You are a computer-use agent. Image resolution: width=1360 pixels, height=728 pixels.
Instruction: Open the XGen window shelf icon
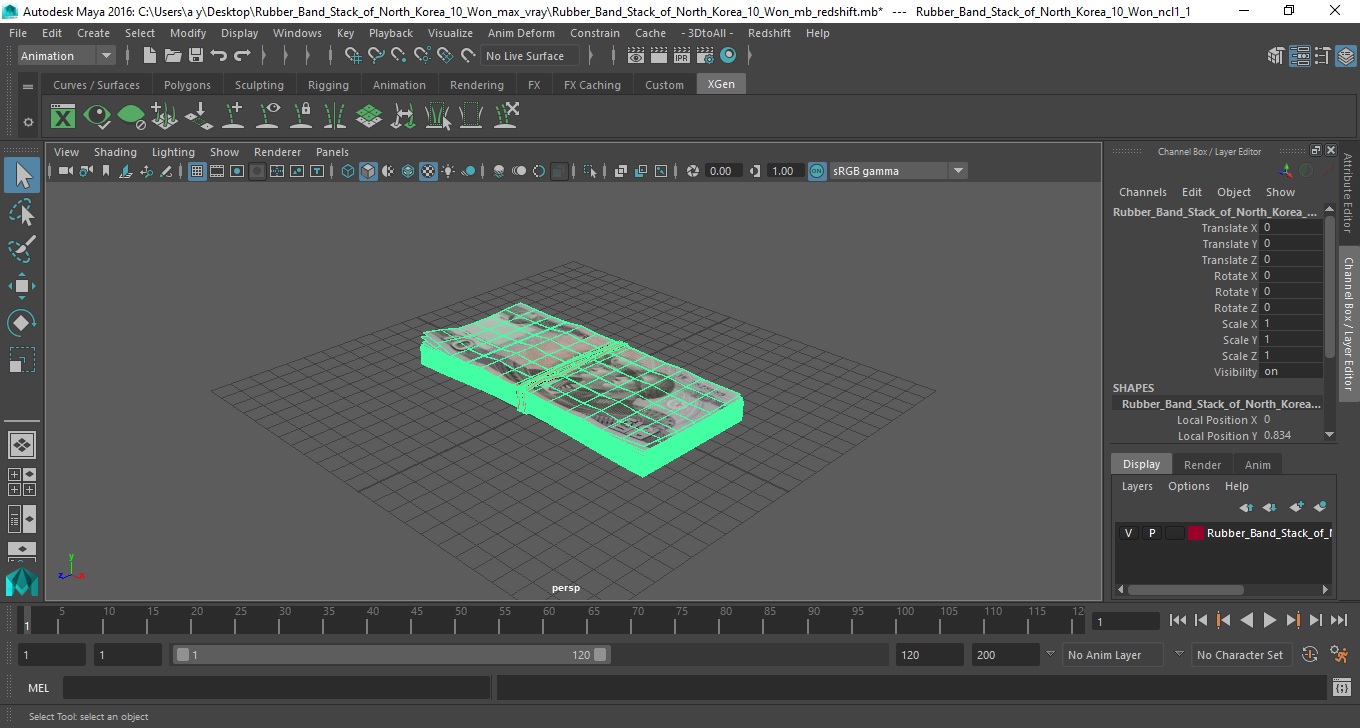pyautogui.click(x=63, y=117)
